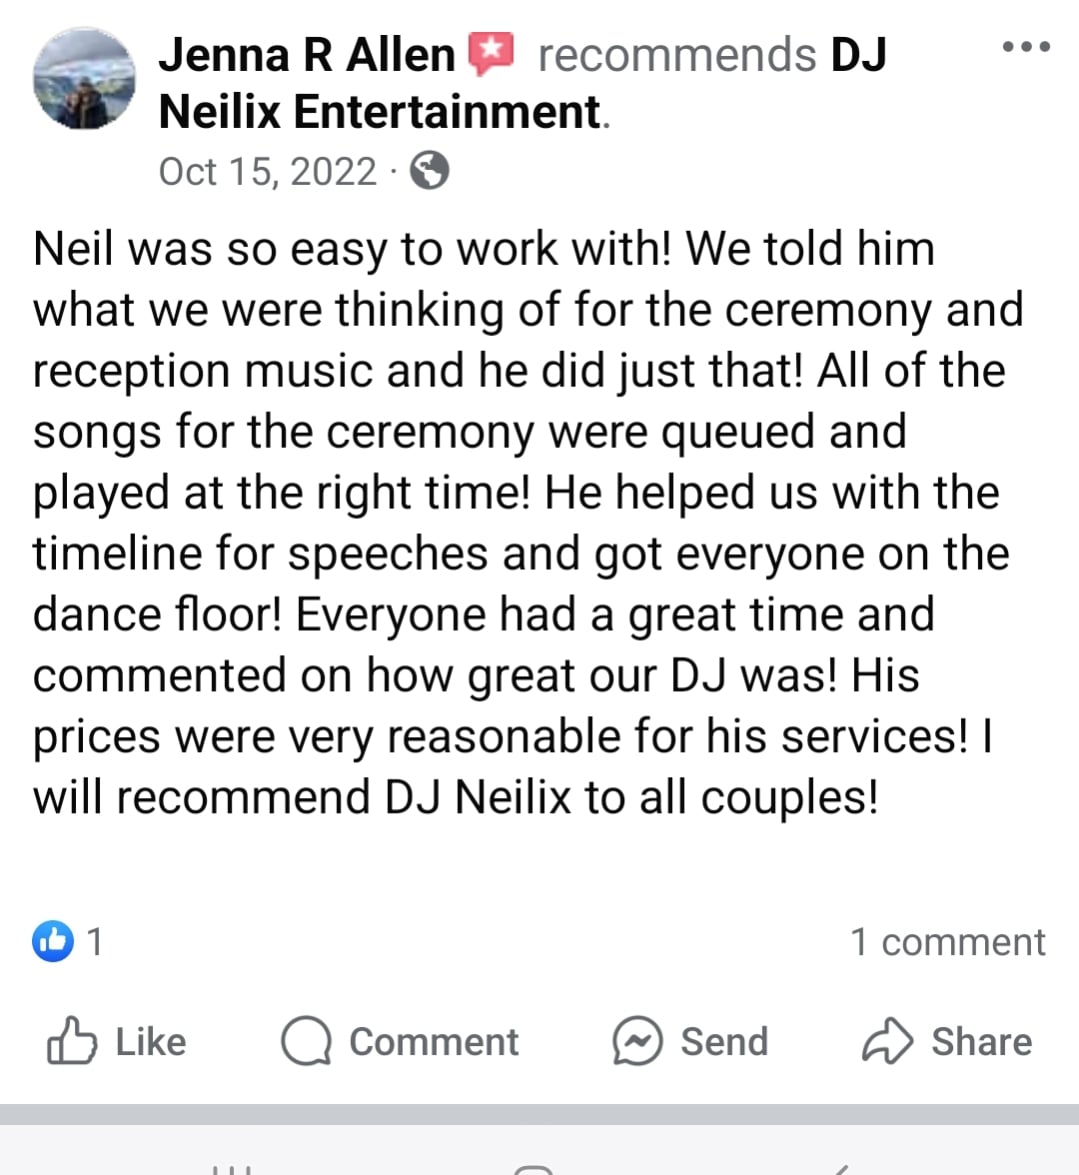1079x1175 pixels.
Task: Click the curved arrow Share icon
Action: tap(888, 1041)
